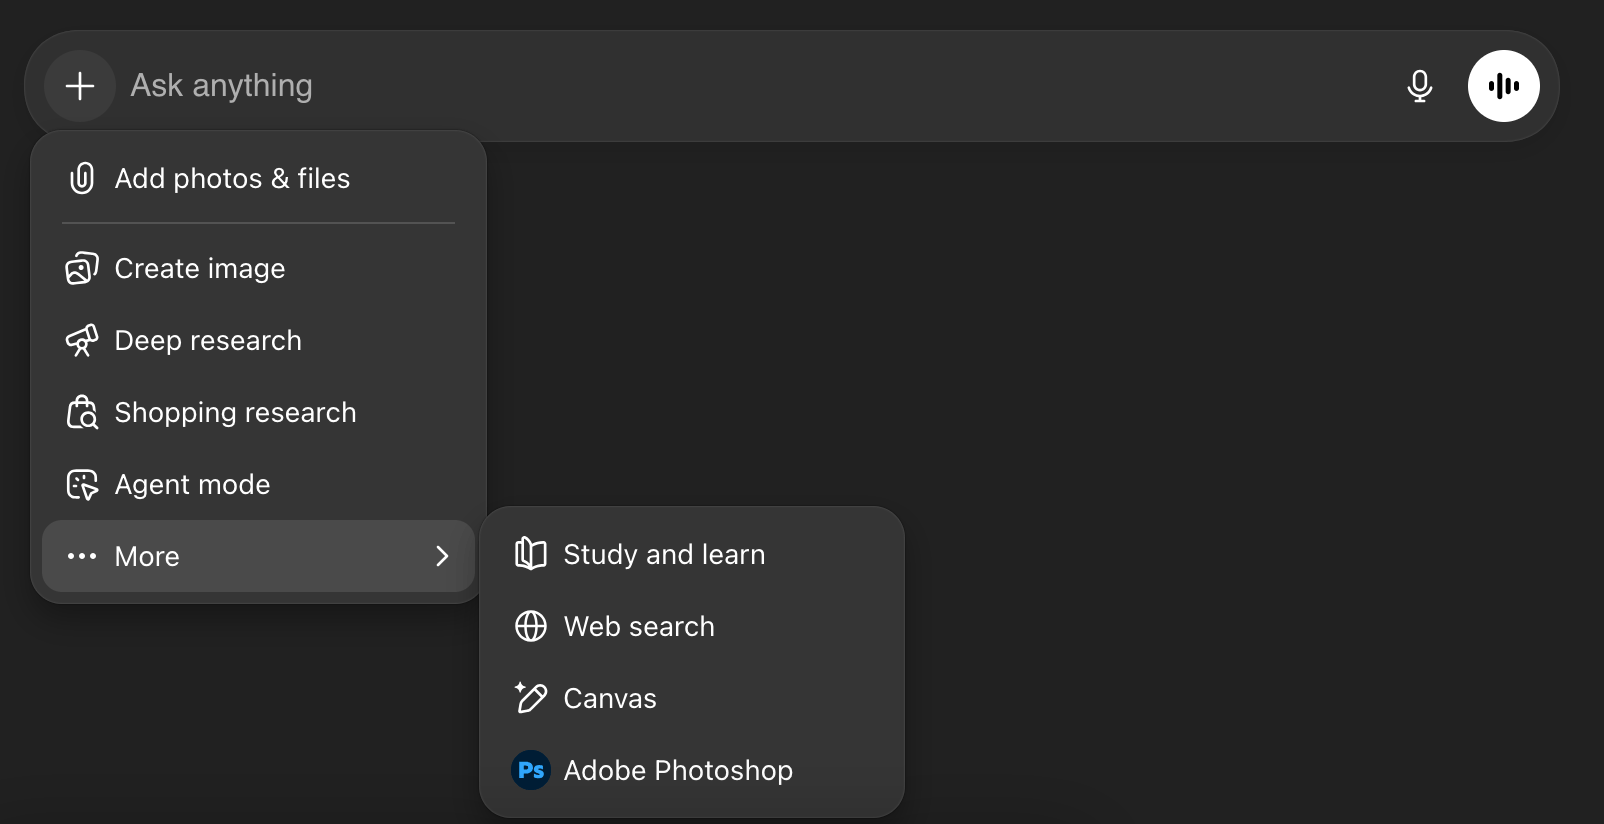
Task: Click Add photos & files label
Action: click(x=233, y=178)
